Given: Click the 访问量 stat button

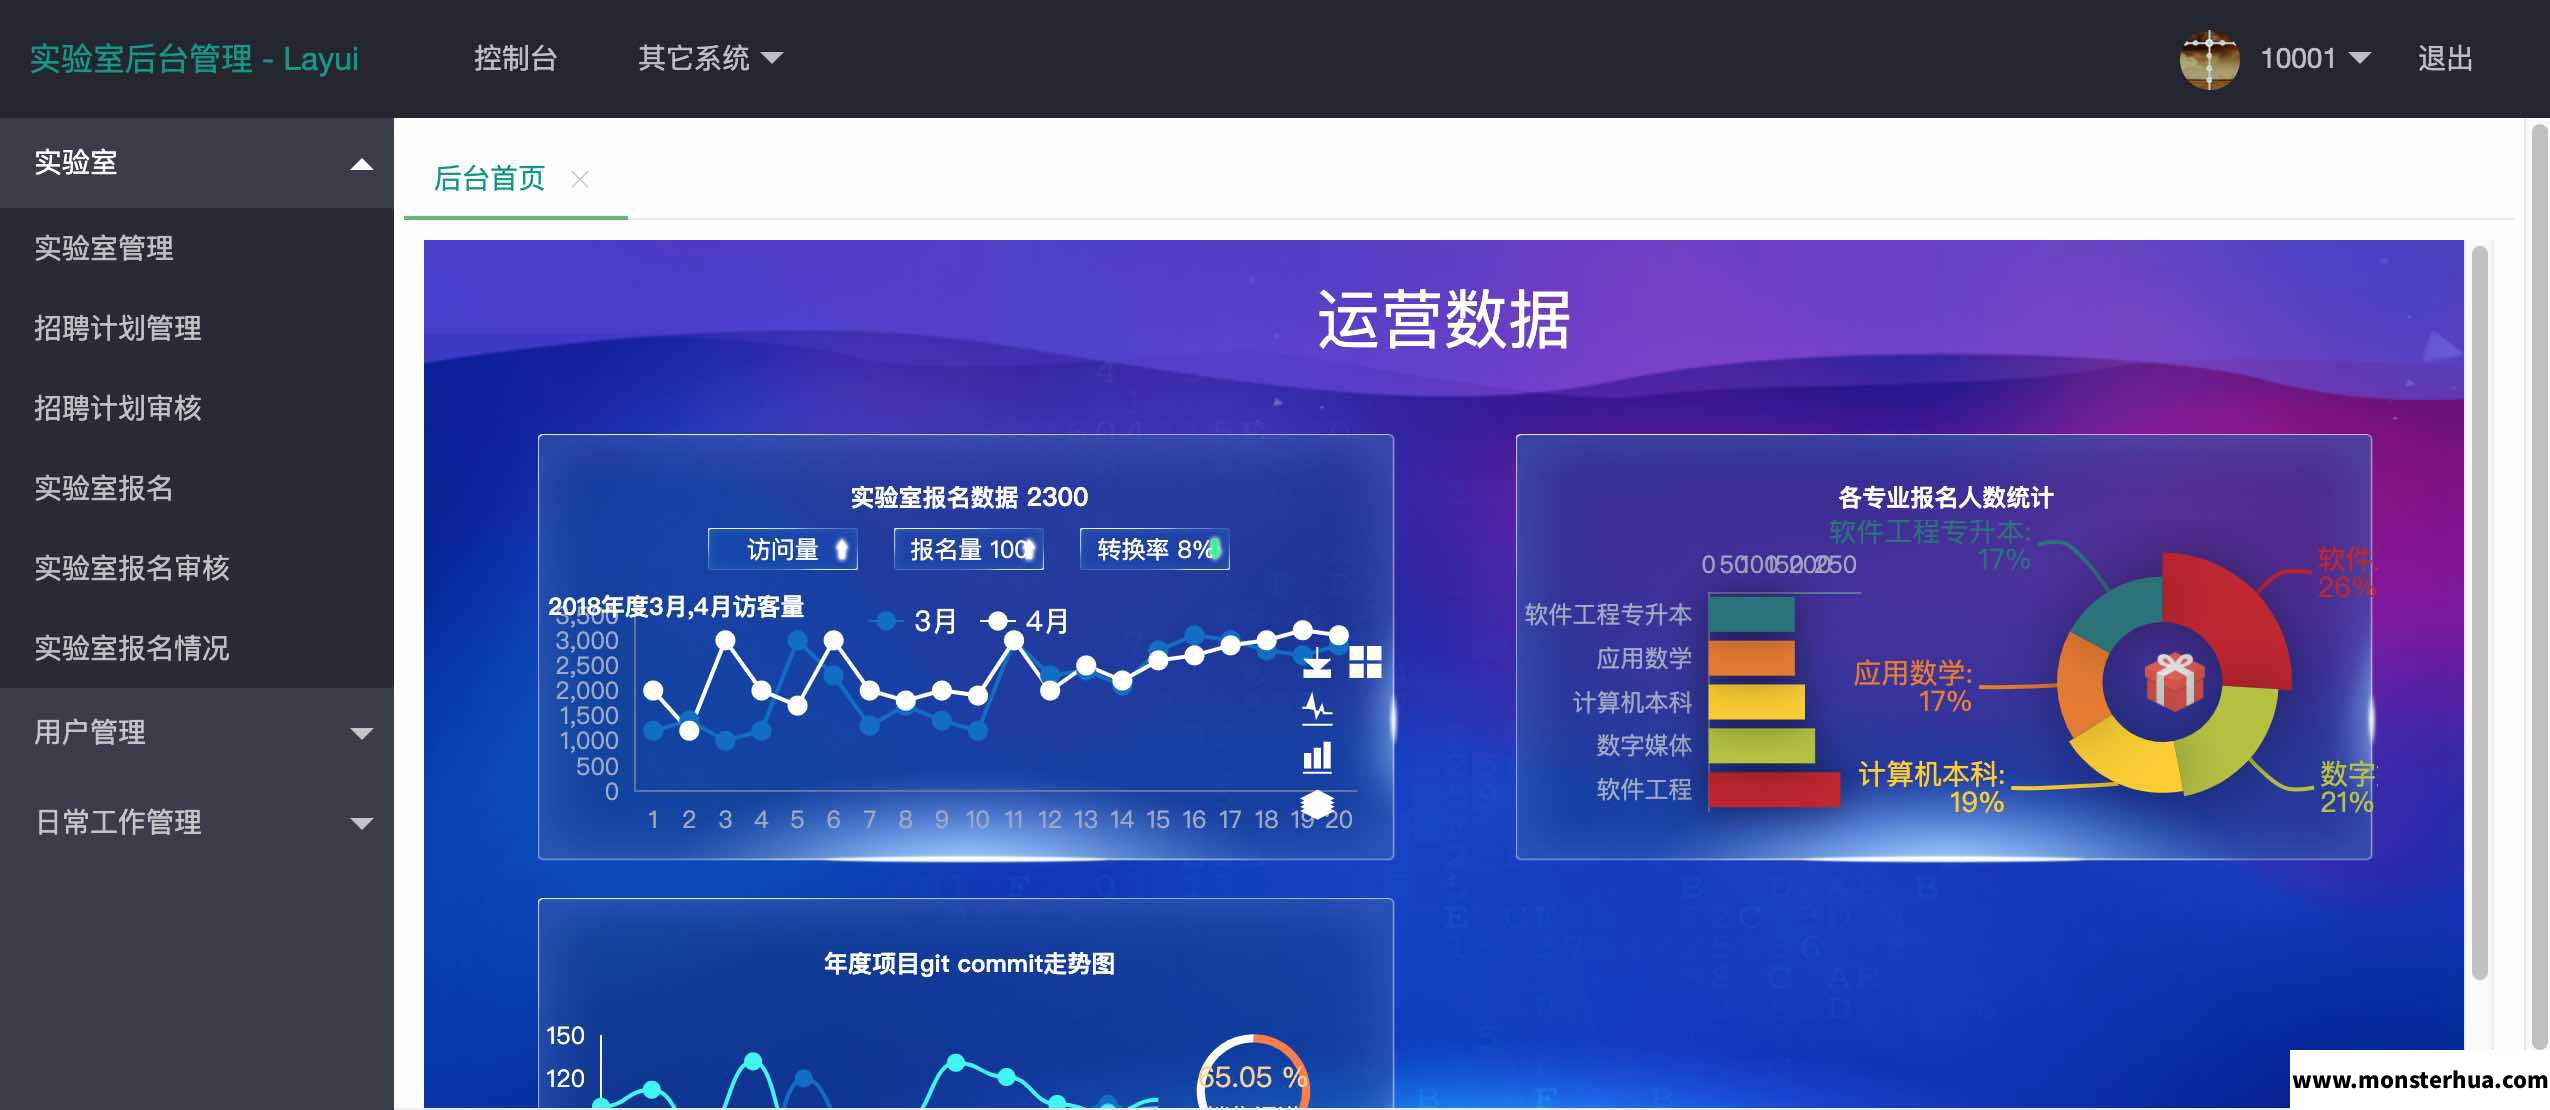Looking at the screenshot, I should point(783,549).
